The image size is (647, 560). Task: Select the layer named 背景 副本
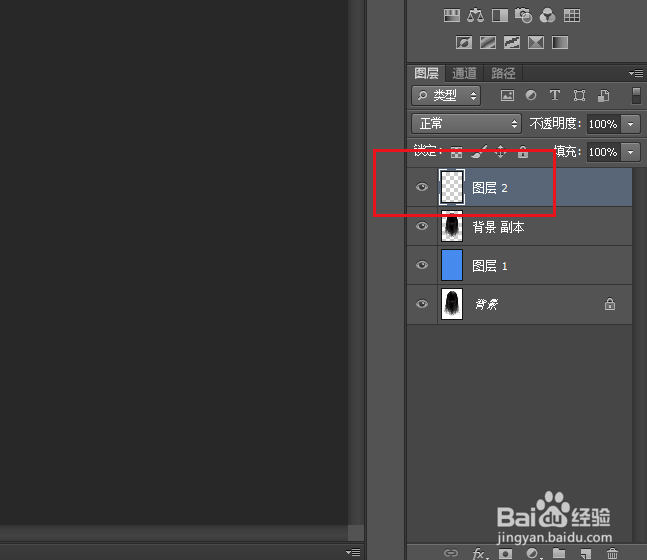tap(498, 227)
